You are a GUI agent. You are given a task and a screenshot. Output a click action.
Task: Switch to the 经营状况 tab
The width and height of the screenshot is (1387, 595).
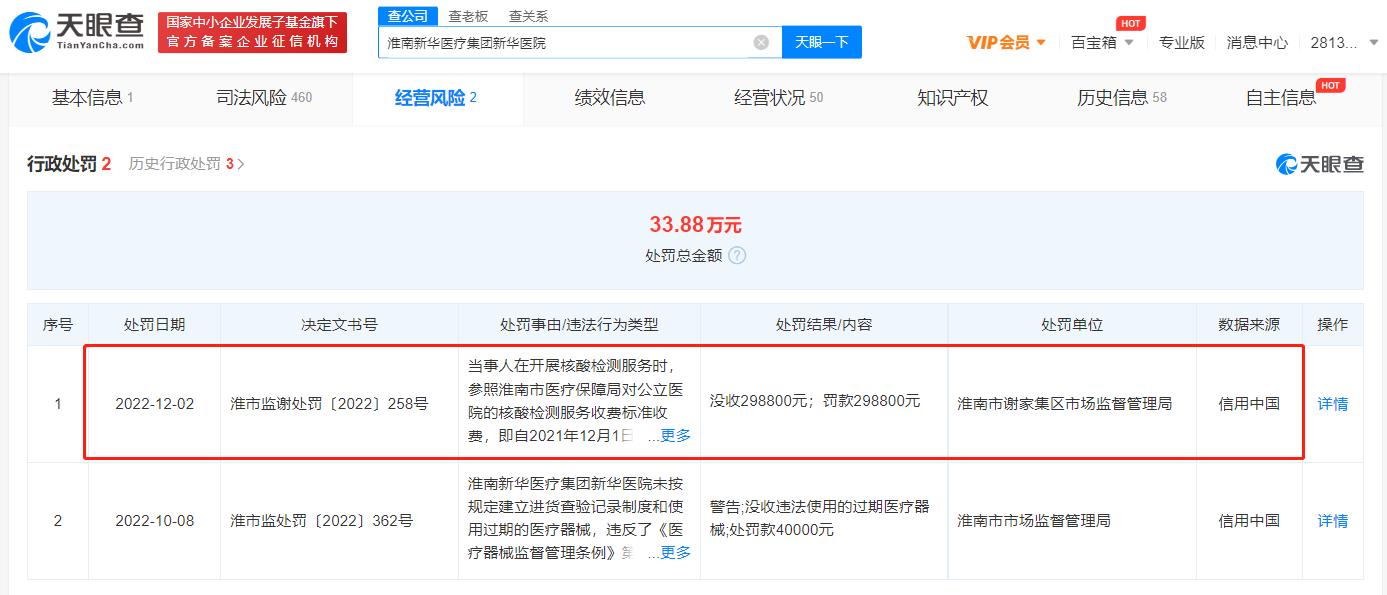[778, 97]
